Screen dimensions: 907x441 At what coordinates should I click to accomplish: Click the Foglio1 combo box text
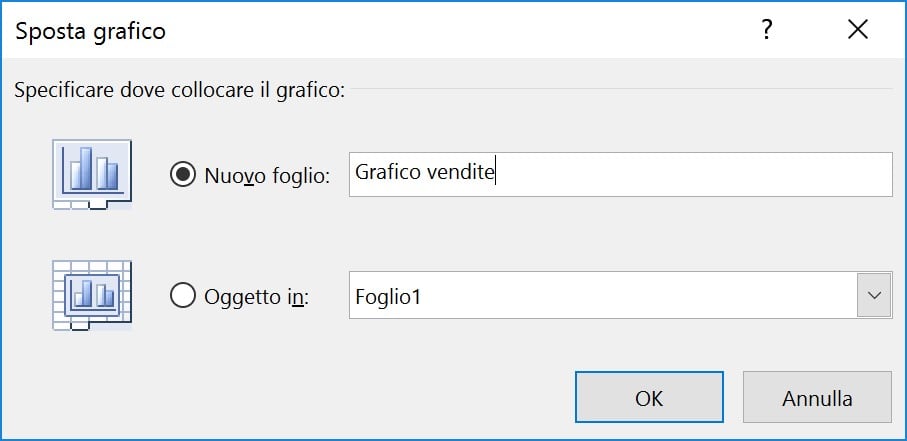[388, 296]
